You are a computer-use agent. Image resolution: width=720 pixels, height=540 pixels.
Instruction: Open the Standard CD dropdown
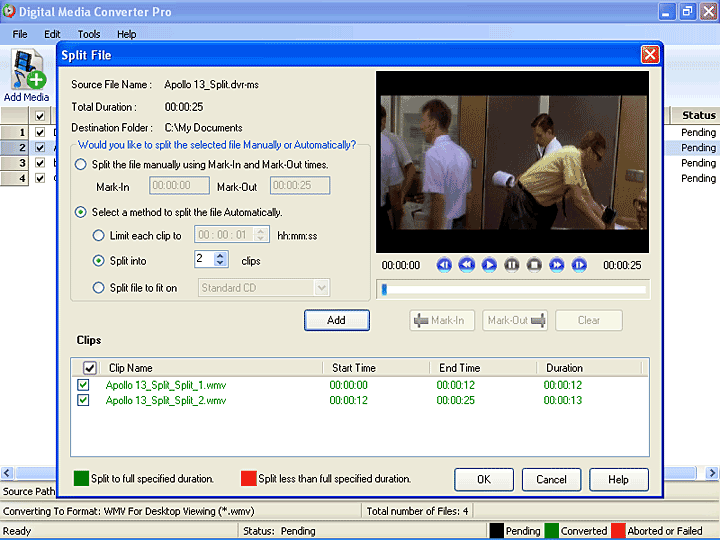pyautogui.click(x=321, y=288)
